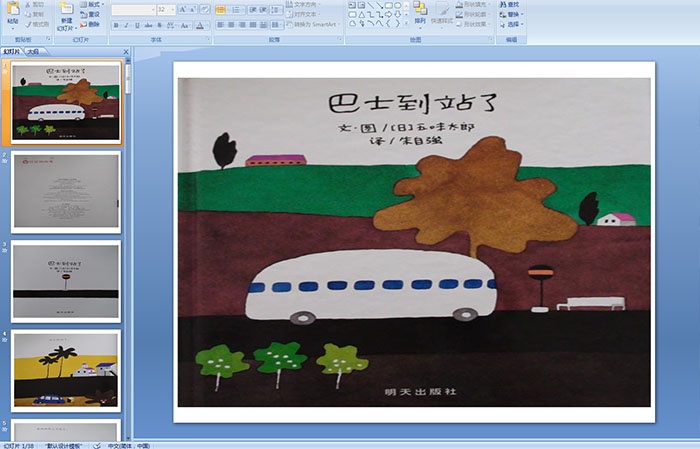Image resolution: width=700 pixels, height=449 pixels.
Task: Toggle bold formatting
Action: pyautogui.click(x=116, y=25)
